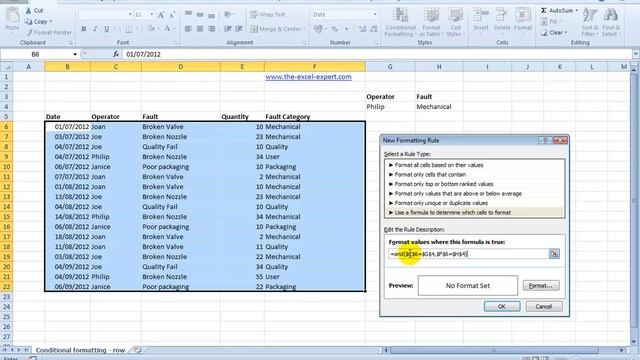
Task: Select row 24 header
Action: click(x=6, y=307)
